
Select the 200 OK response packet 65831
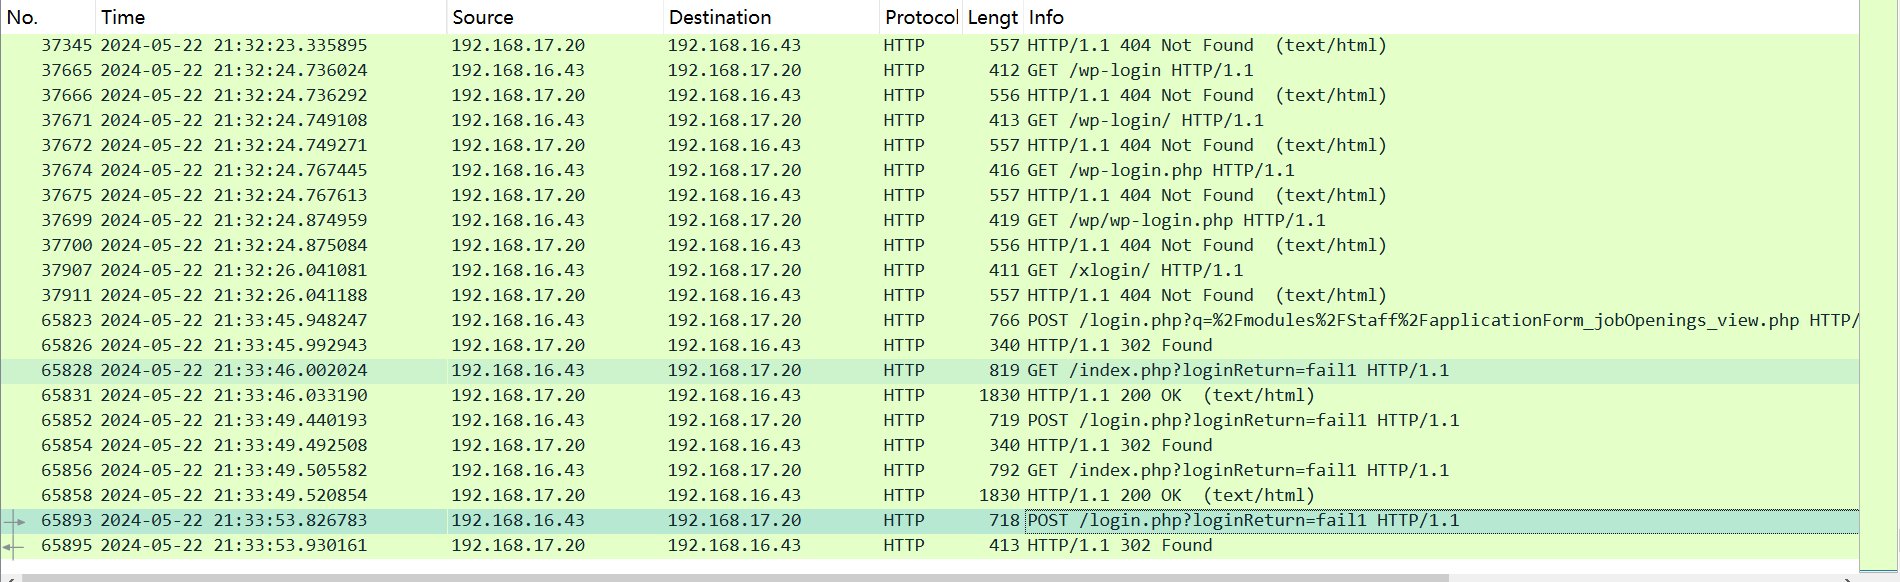[x=700, y=395]
